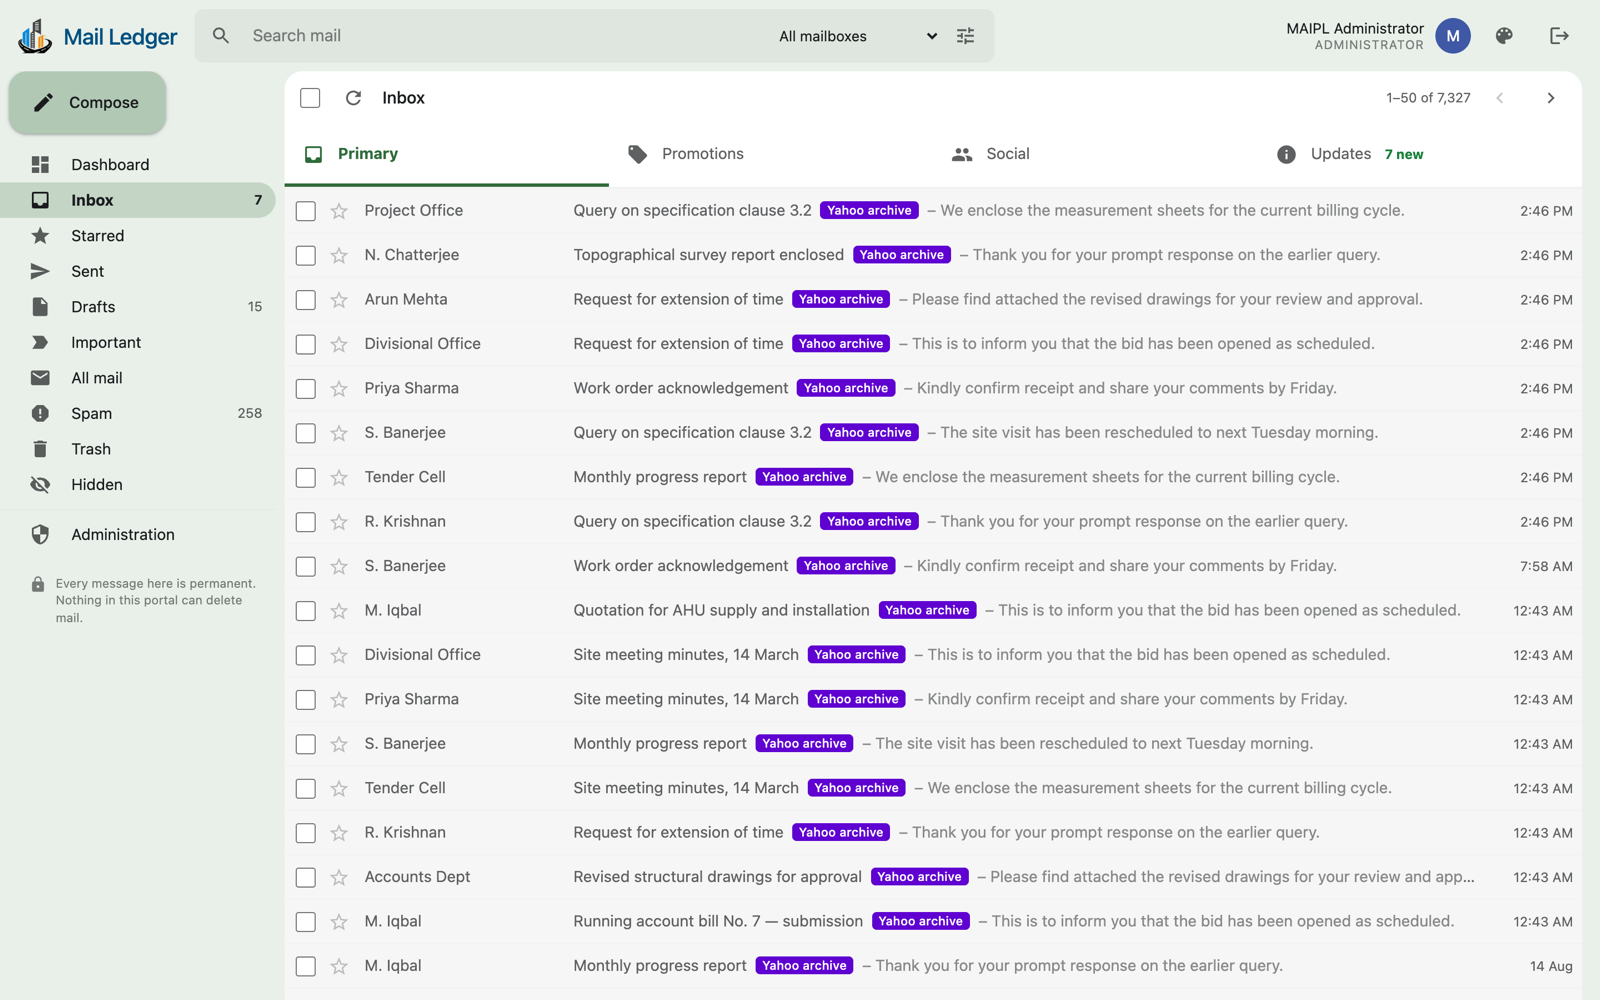
Task: Switch to the Social tab
Action: (1095, 154)
